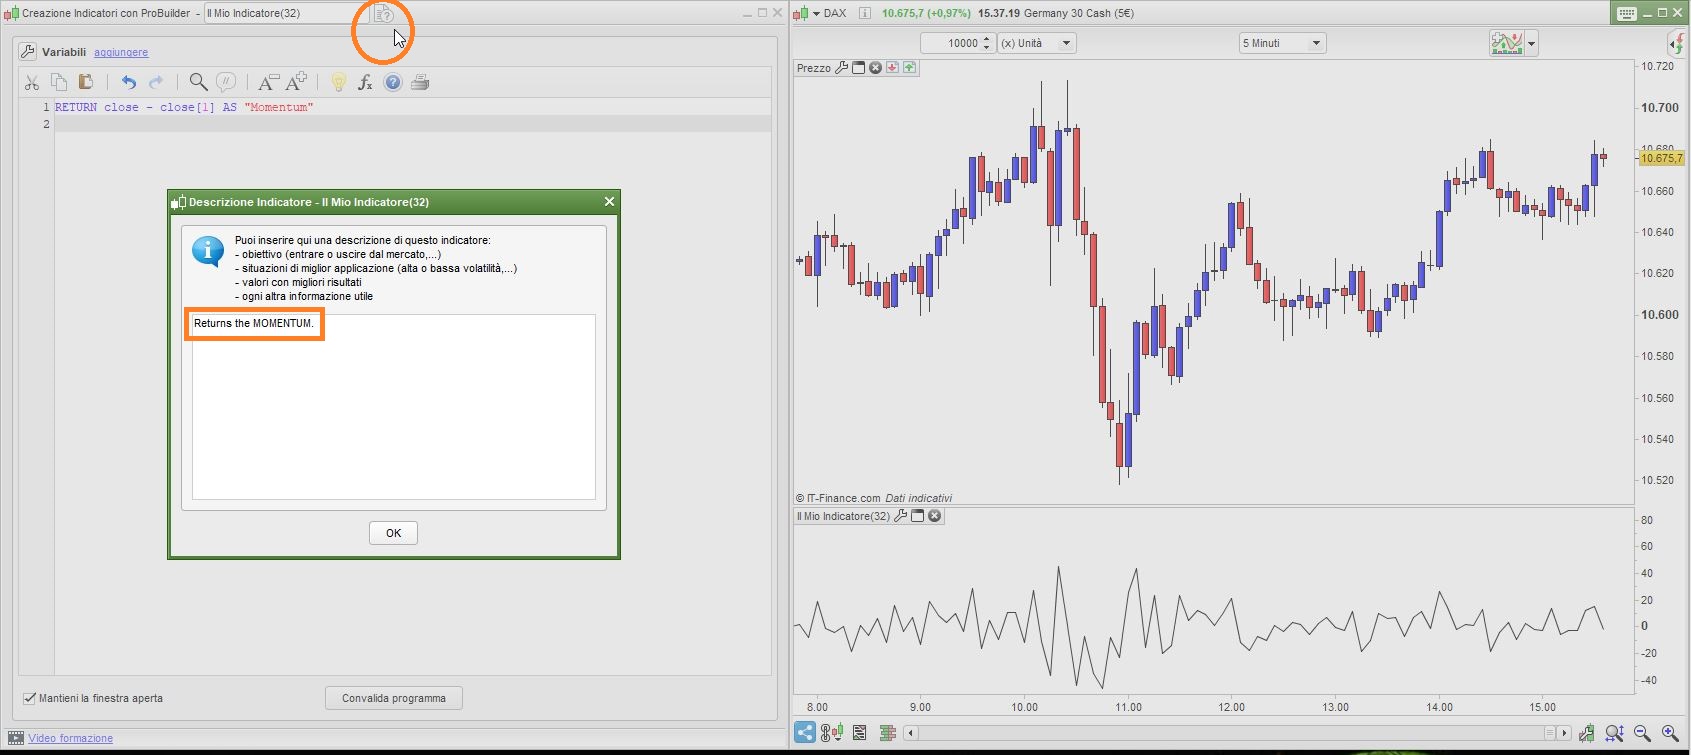Screen dimensions: 1691x755
Task: Increase the editor font size
Action: [x=296, y=82]
